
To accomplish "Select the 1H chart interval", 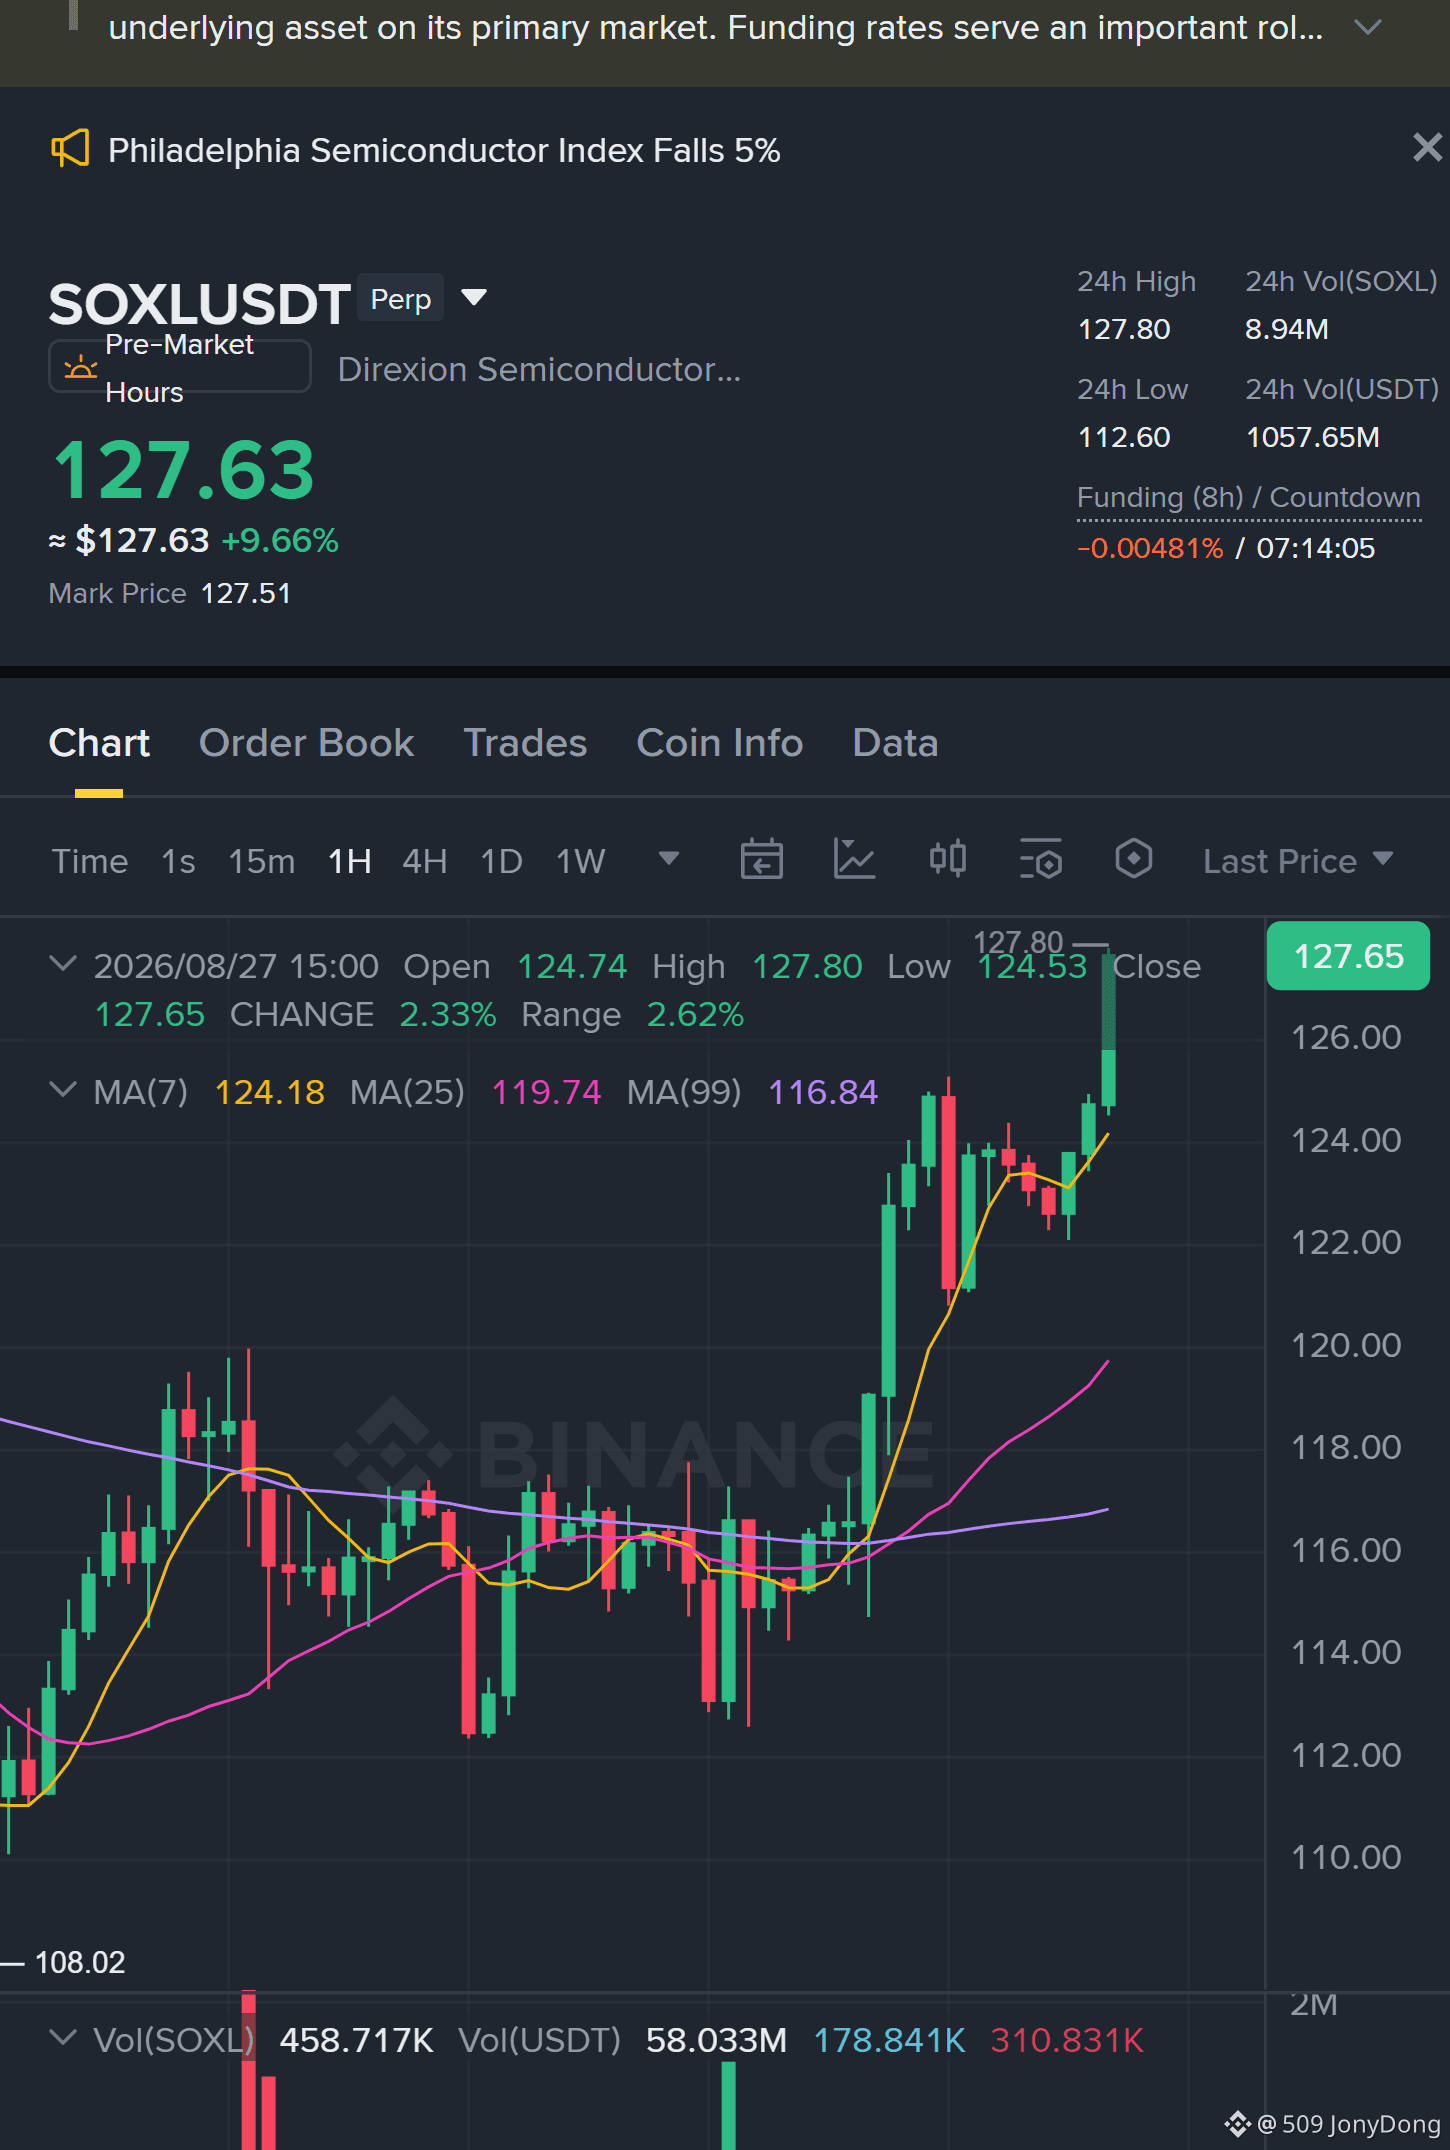I will pyautogui.click(x=350, y=861).
